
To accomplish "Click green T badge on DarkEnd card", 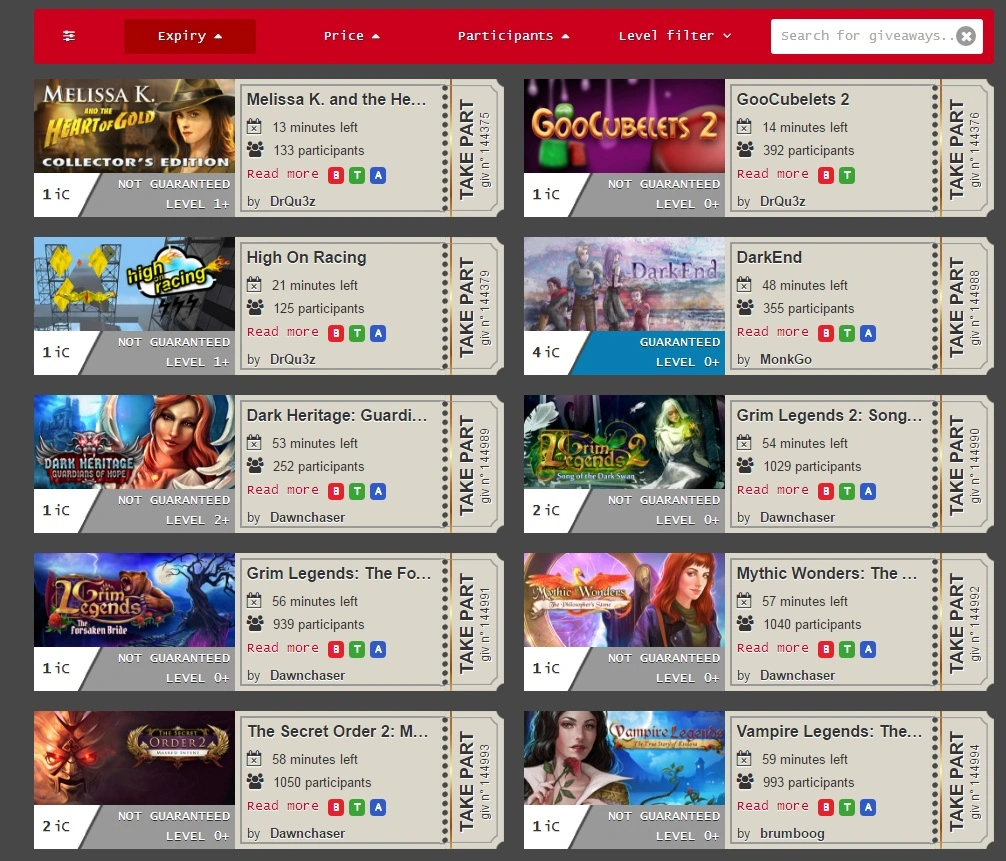I will (x=847, y=333).
